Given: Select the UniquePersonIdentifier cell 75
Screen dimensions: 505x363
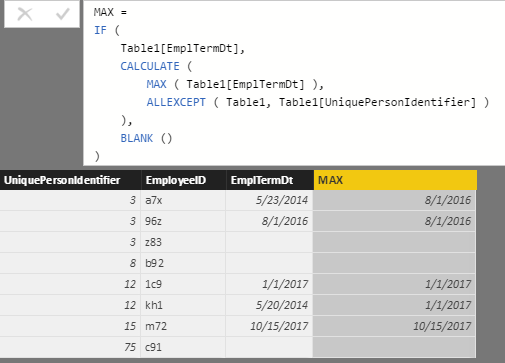Looking at the screenshot, I should click(70, 347).
